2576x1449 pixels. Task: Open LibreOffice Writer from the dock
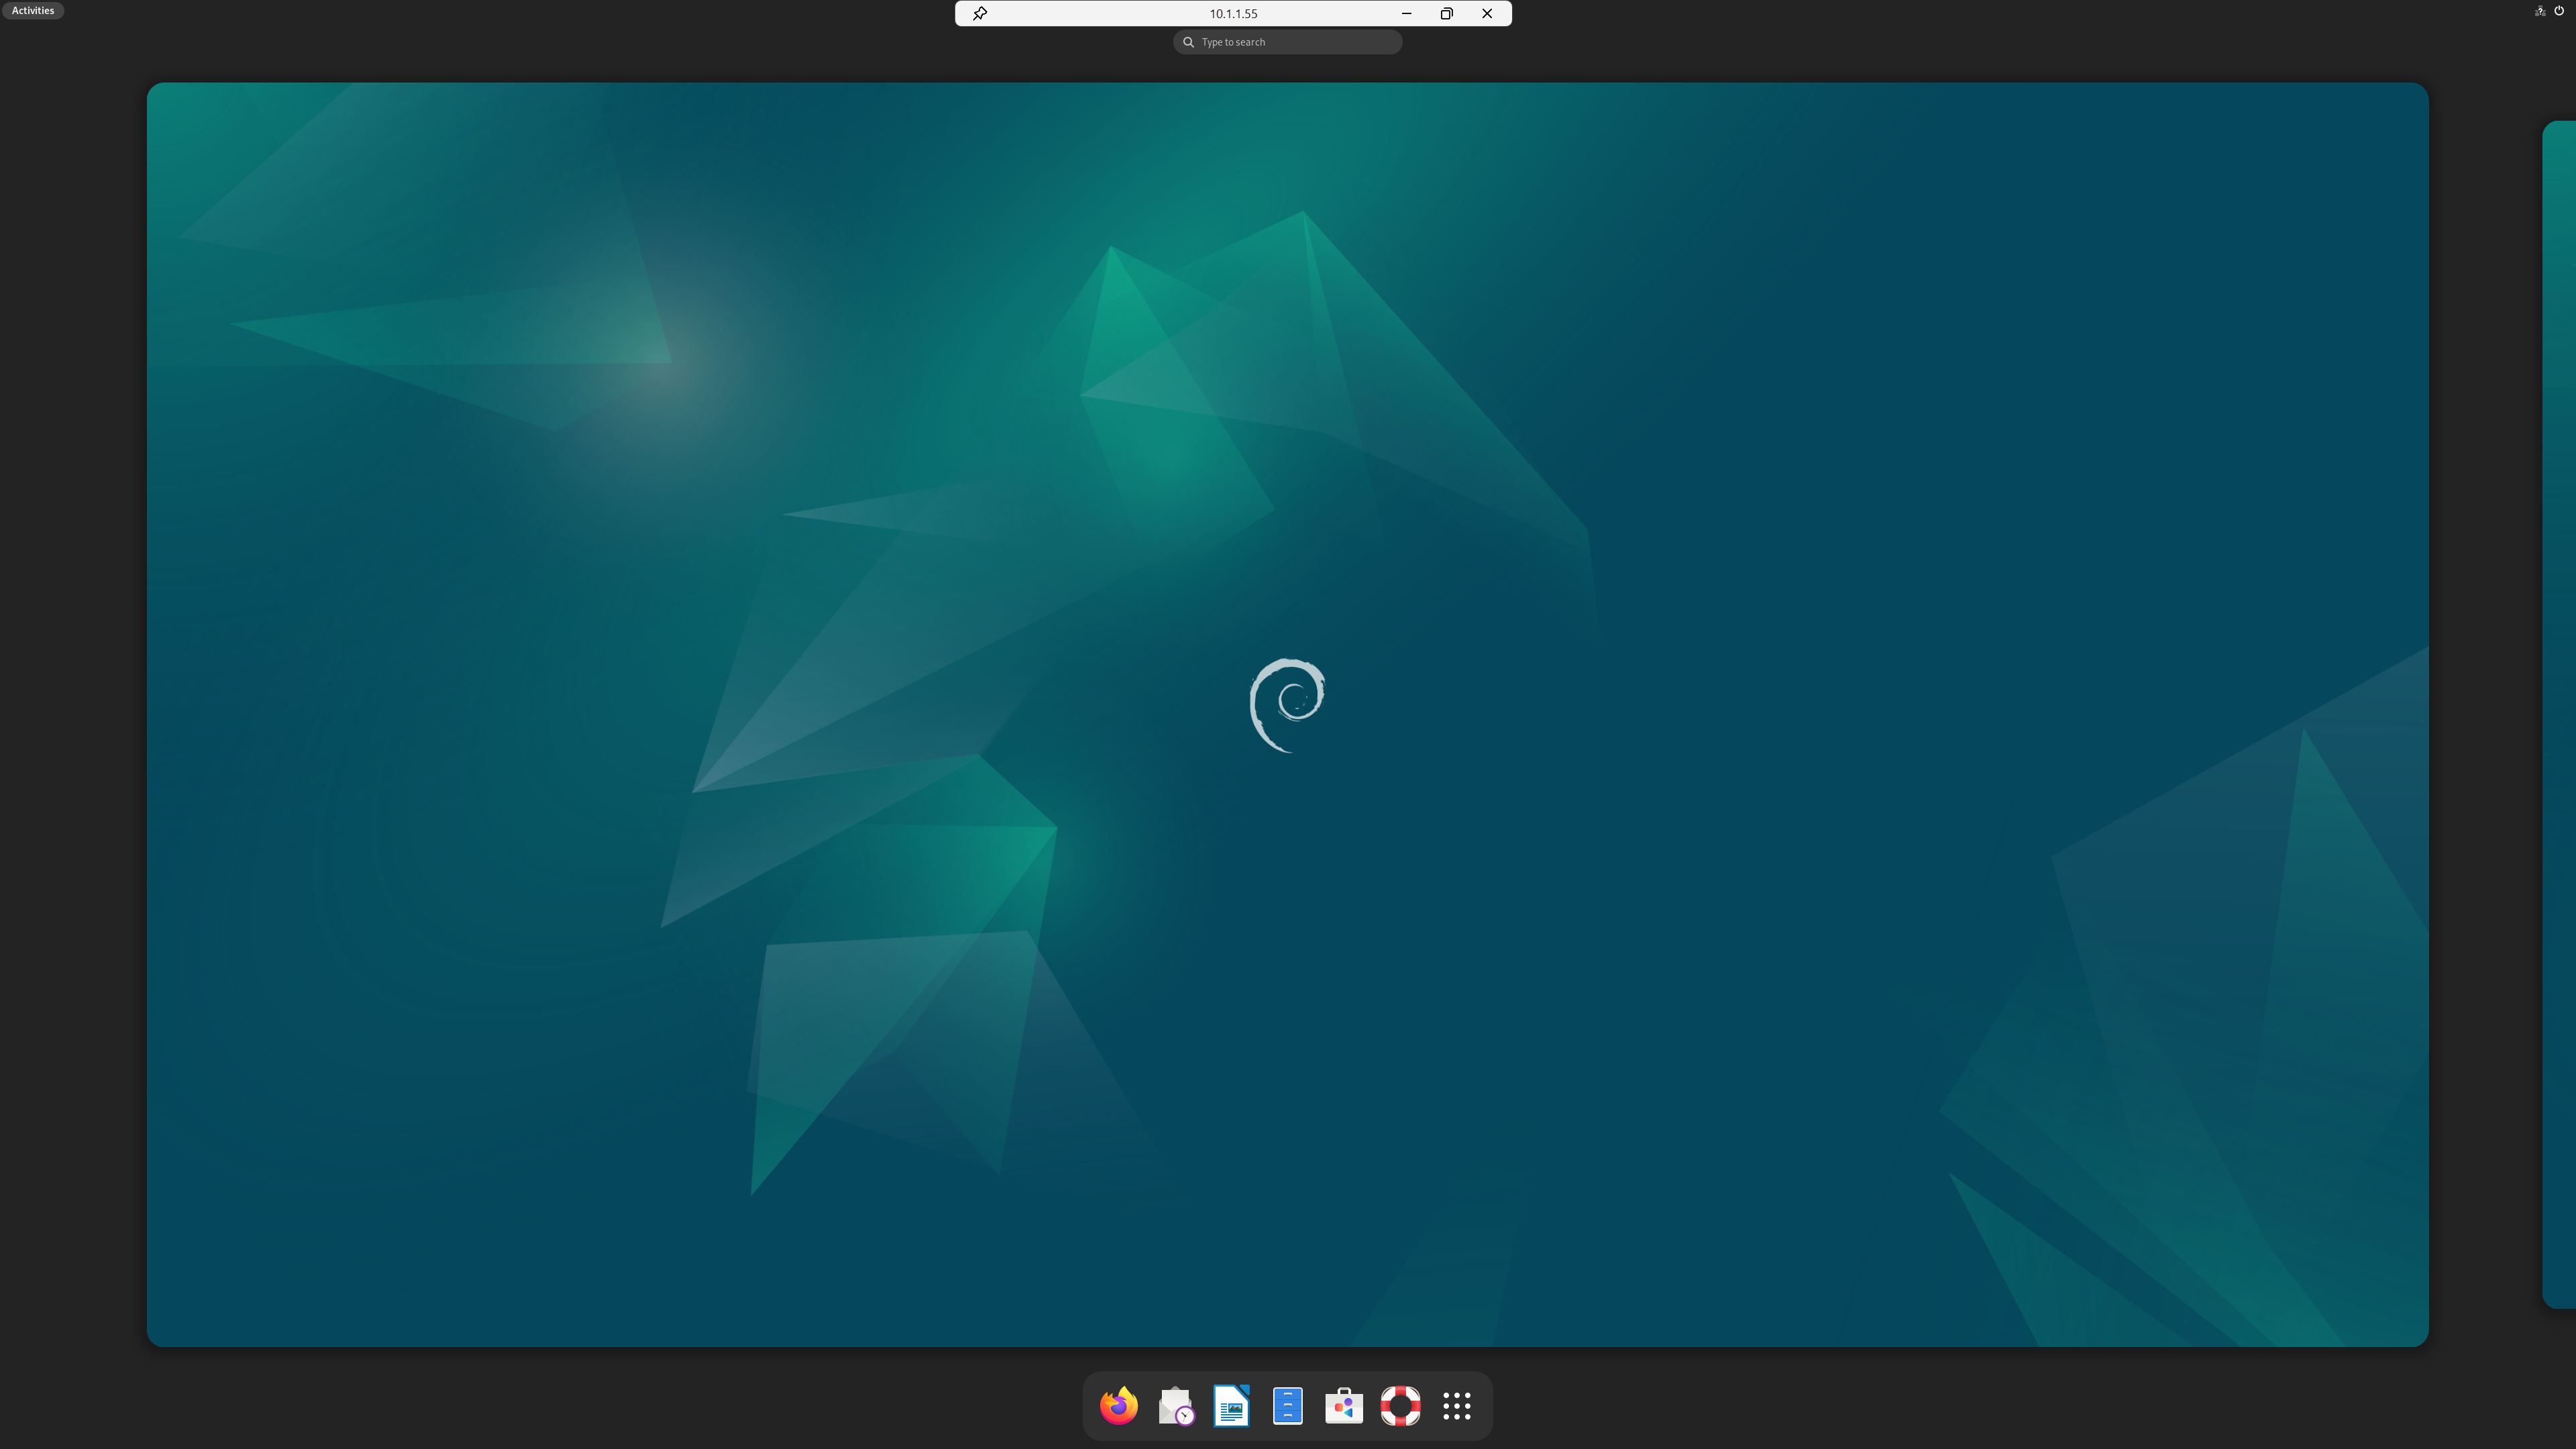[x=1231, y=1405]
